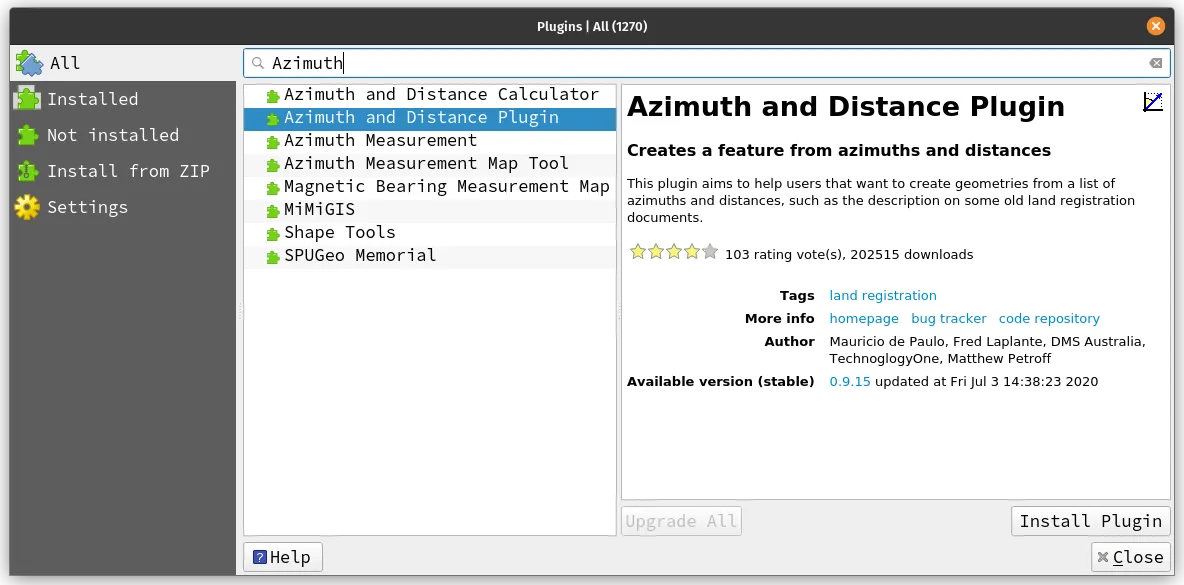1184x585 pixels.
Task: Click the Install Plugin button
Action: pos(1090,520)
